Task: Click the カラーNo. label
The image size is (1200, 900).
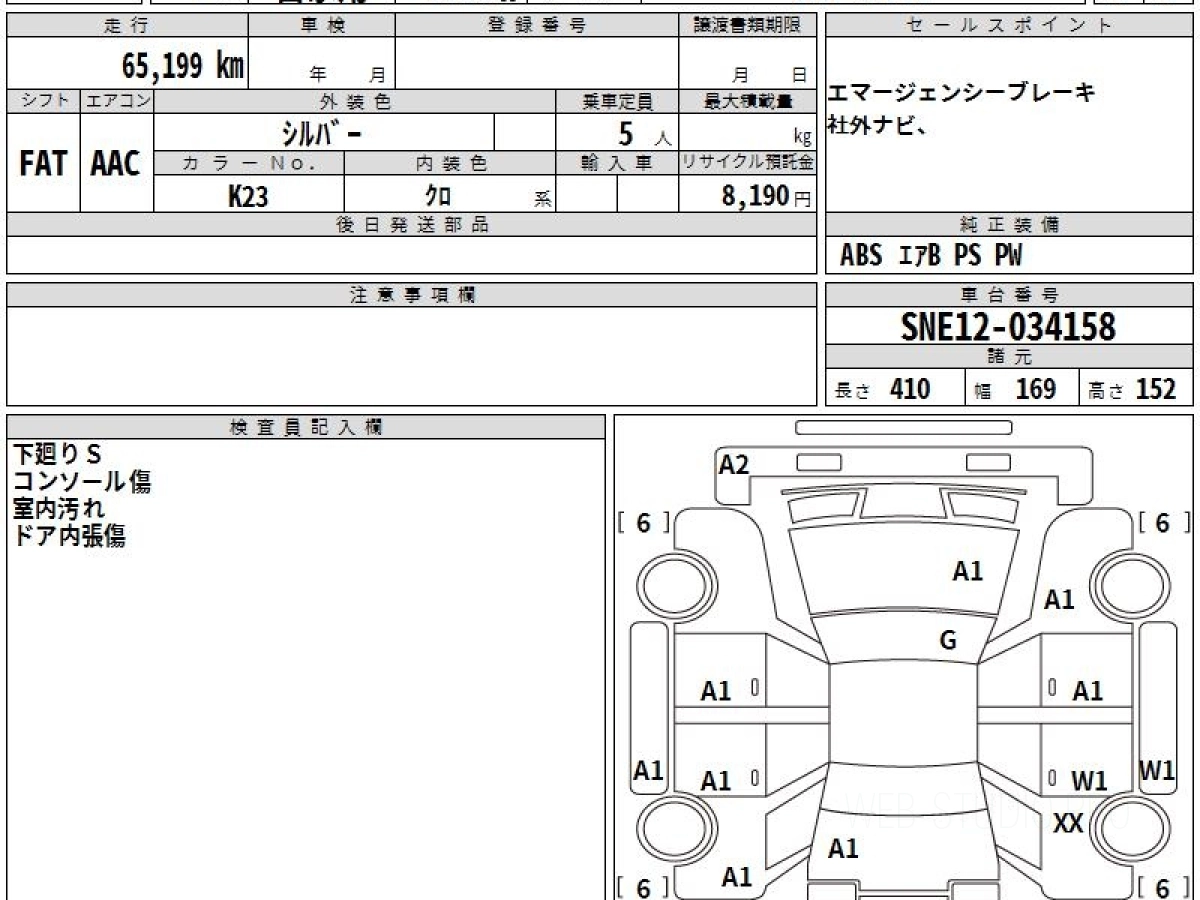Action: coord(249,164)
